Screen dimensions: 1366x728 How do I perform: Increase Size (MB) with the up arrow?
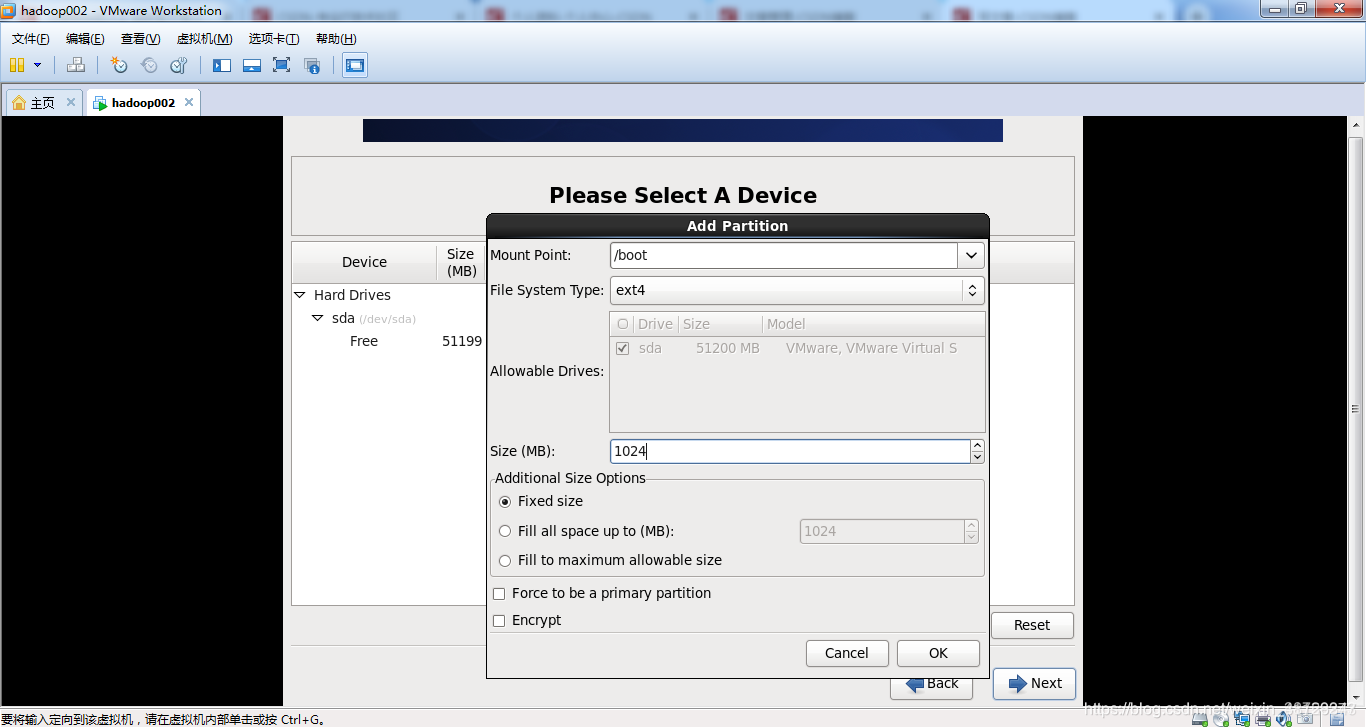(x=978, y=446)
